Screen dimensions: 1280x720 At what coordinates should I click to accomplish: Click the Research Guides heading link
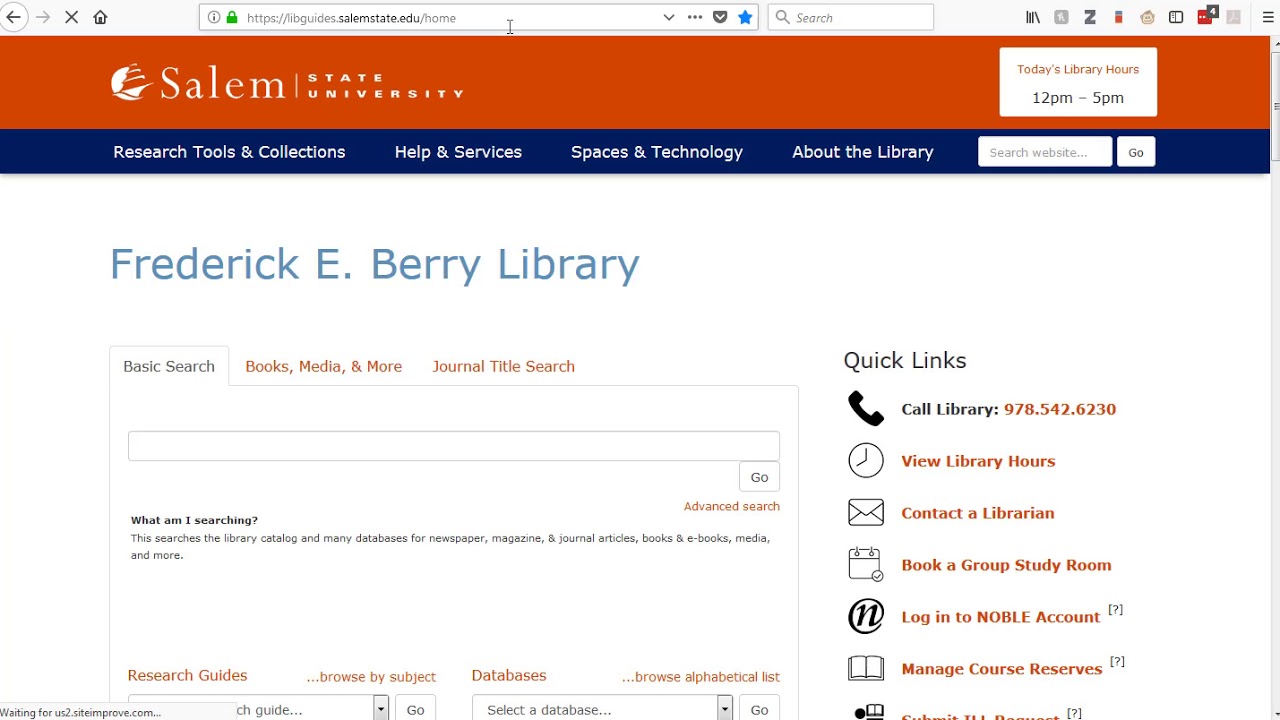click(x=187, y=675)
